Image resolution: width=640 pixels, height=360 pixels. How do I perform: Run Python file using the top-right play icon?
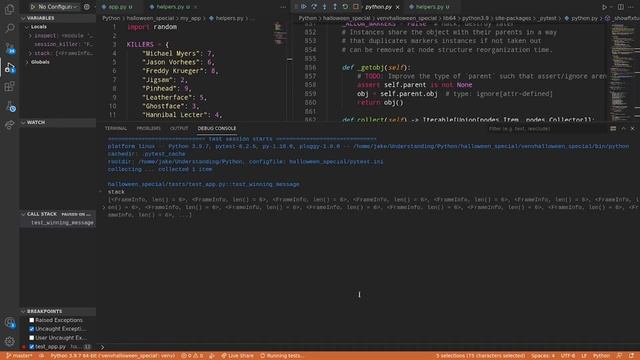[604, 7]
